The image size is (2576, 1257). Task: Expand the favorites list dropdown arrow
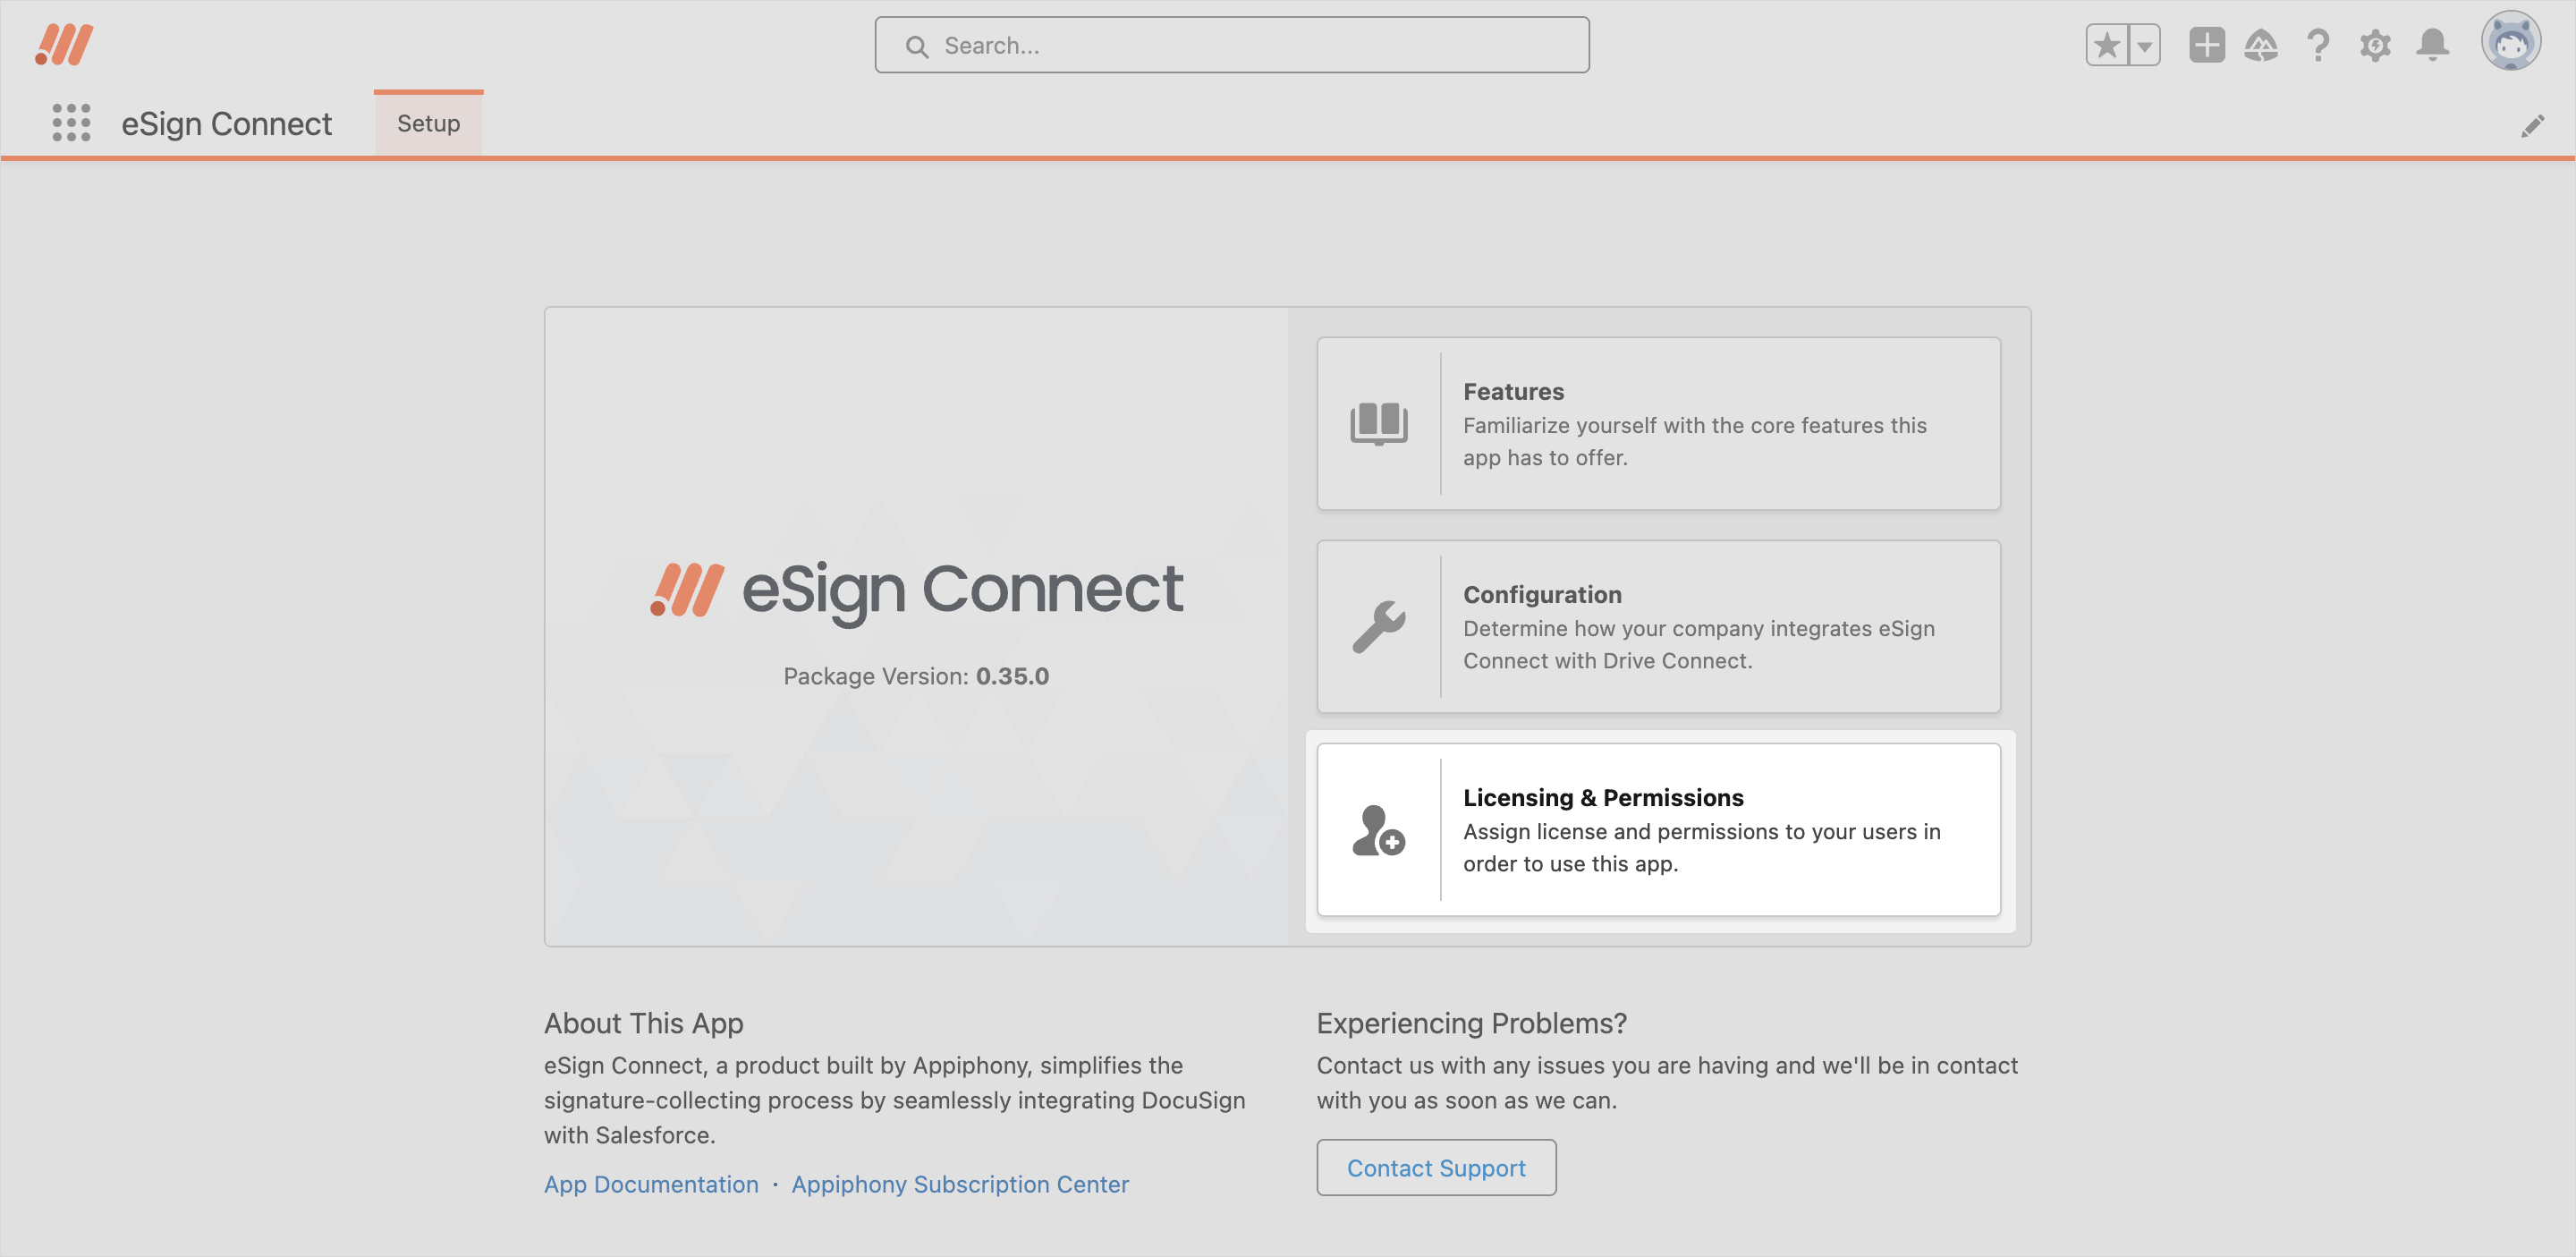coord(2144,45)
